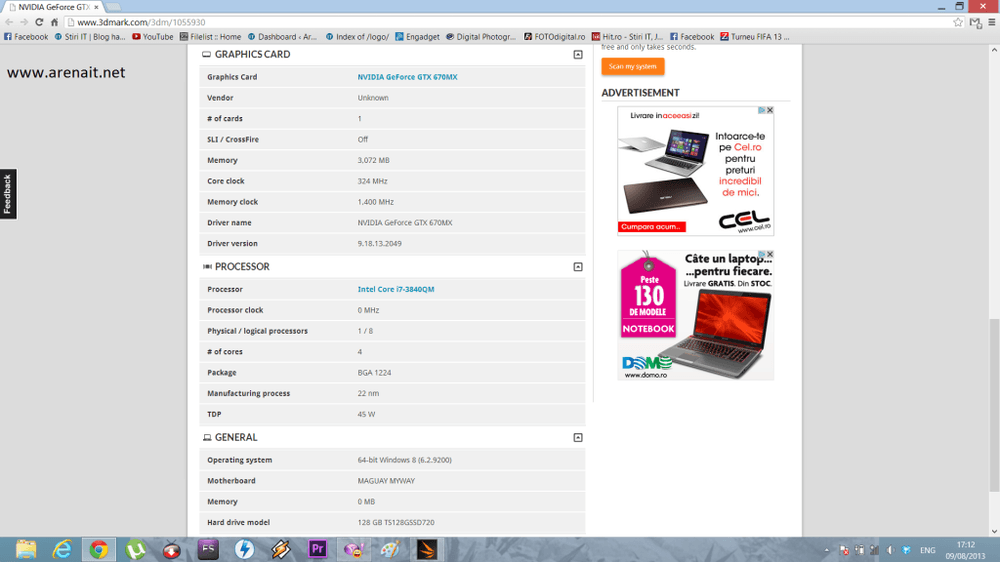The image size is (1000, 562).
Task: Open the ENG language switcher
Action: pos(927,550)
